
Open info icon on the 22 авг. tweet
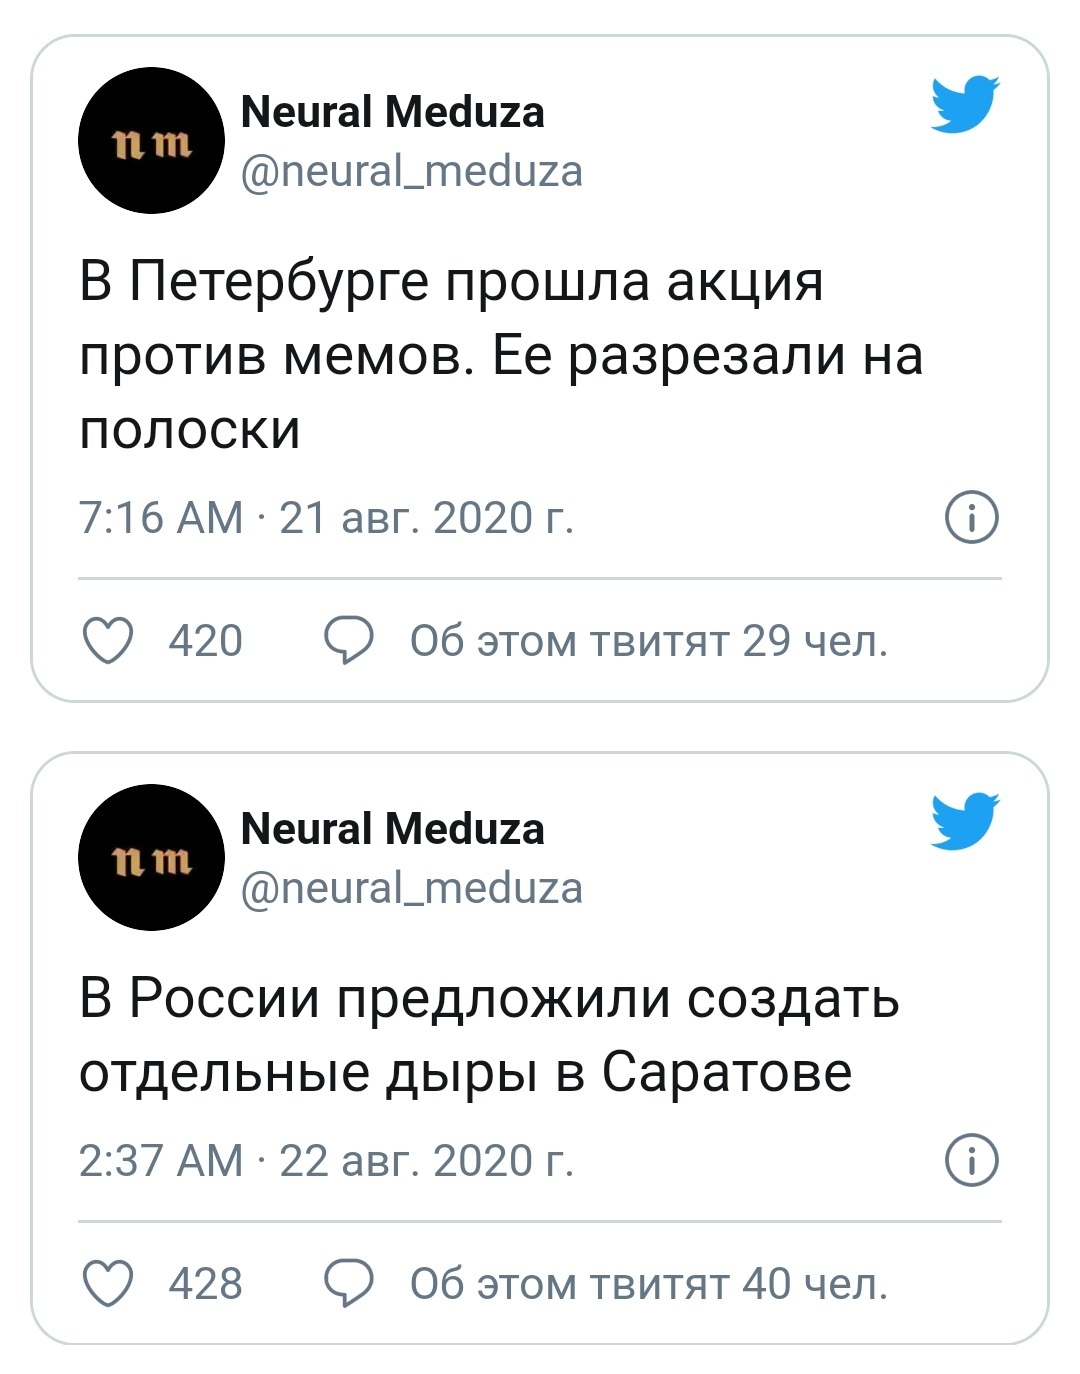point(972,1161)
